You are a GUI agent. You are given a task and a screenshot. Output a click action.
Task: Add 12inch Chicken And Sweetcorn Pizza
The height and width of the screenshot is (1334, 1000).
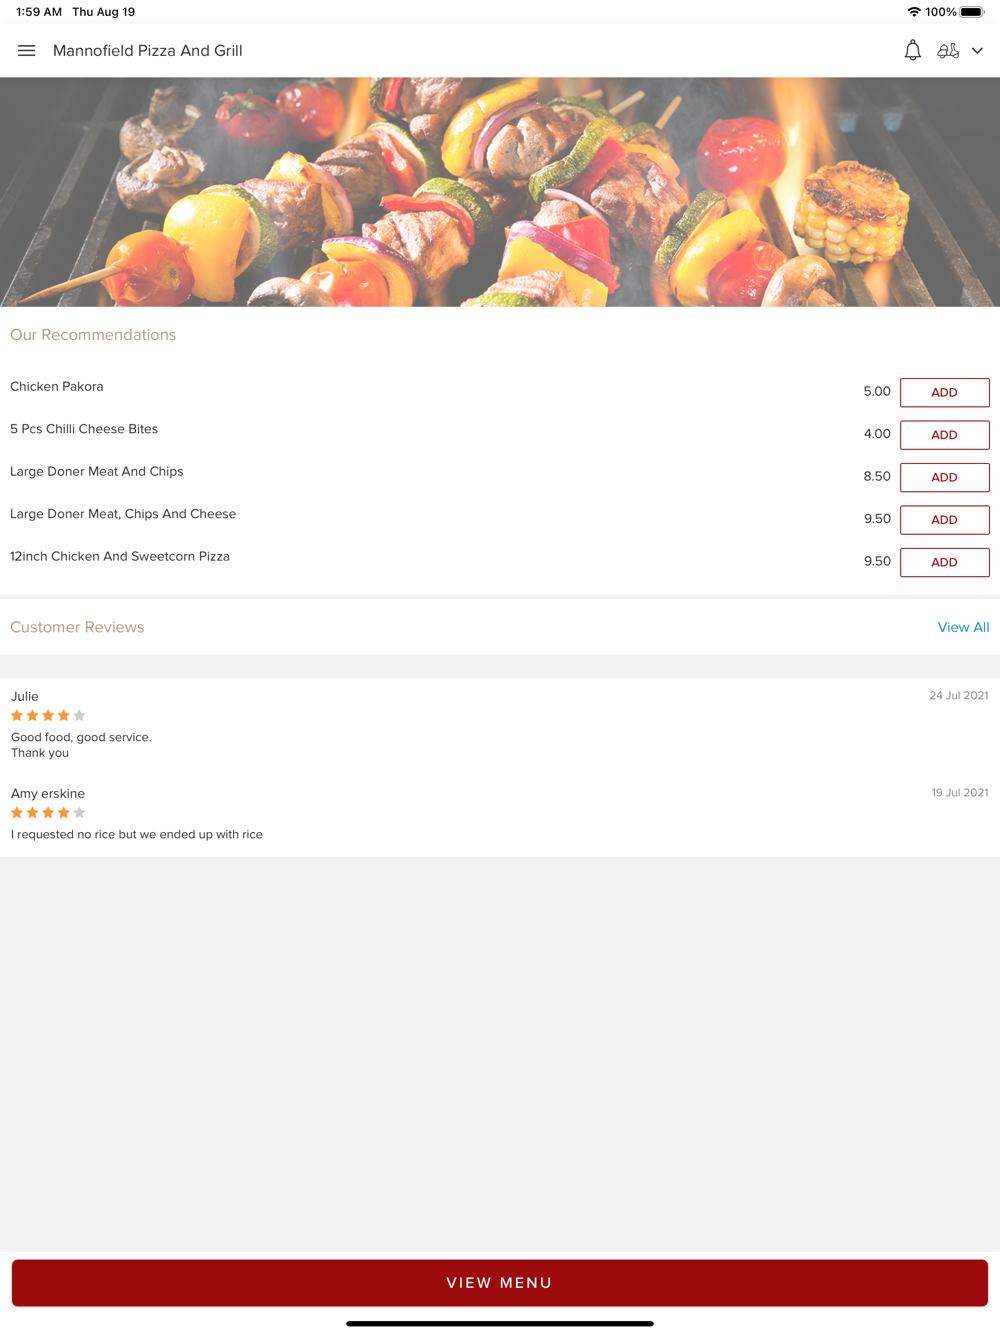(x=945, y=563)
